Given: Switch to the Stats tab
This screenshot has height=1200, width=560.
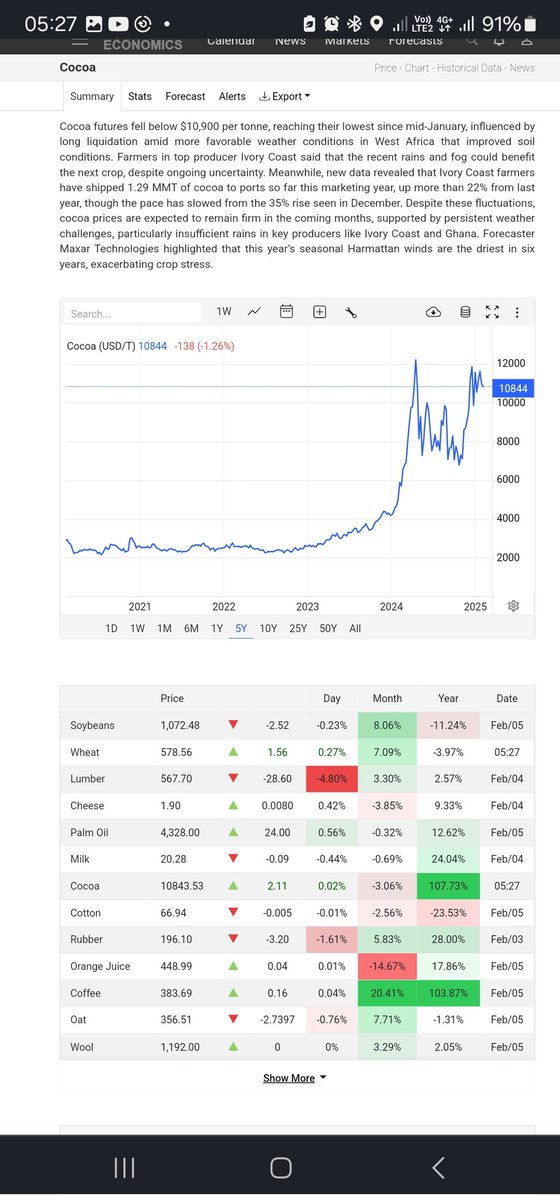Looking at the screenshot, I should 140,97.
